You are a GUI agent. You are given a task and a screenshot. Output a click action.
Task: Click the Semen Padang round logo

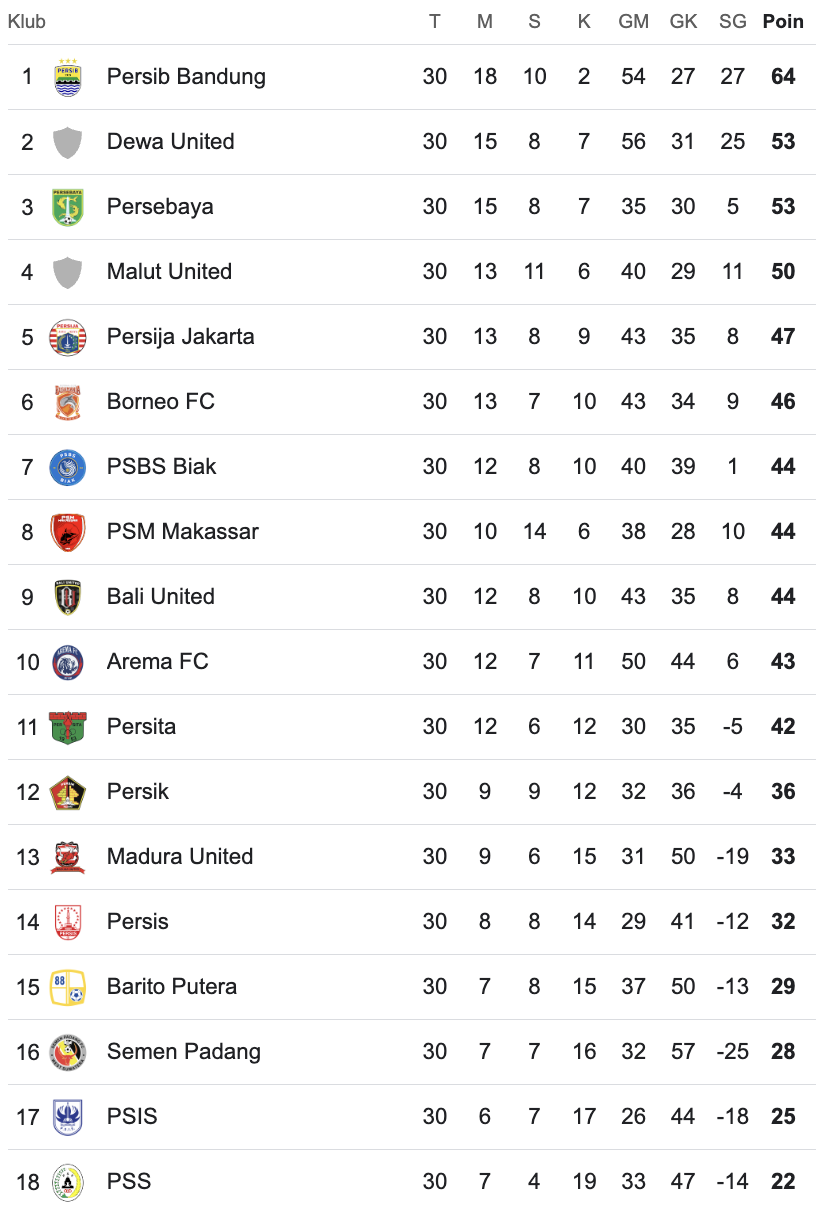pos(67,1052)
